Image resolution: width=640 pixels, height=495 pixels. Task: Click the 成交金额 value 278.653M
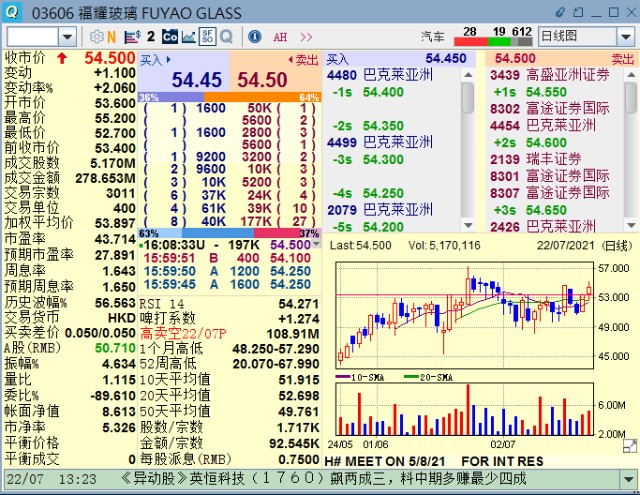105,178
